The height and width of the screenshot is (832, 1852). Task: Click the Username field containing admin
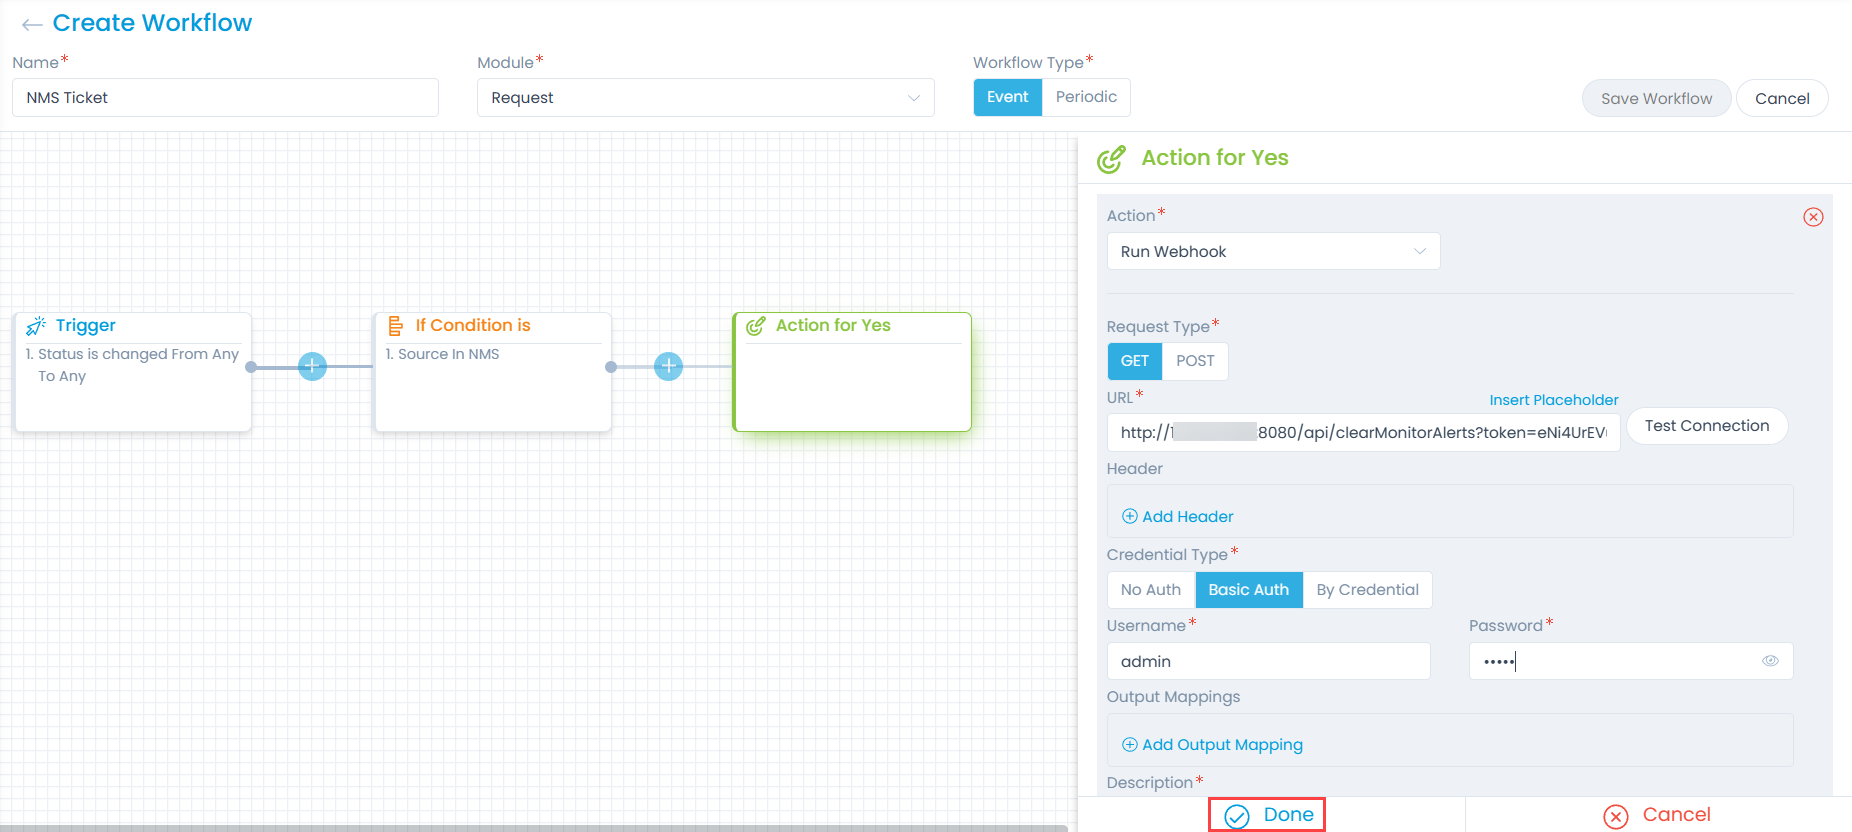pos(1268,661)
